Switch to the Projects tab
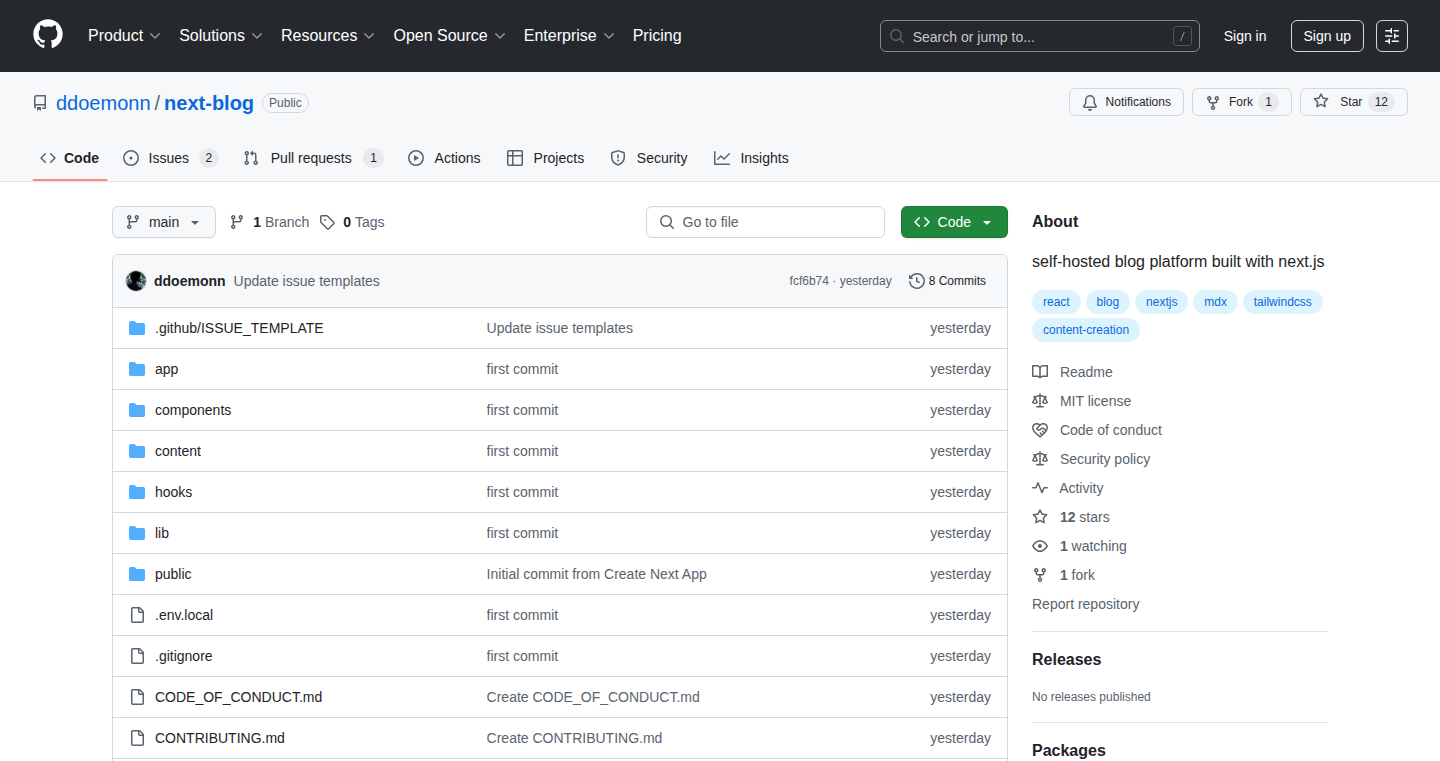The image size is (1440, 761). (x=545, y=158)
